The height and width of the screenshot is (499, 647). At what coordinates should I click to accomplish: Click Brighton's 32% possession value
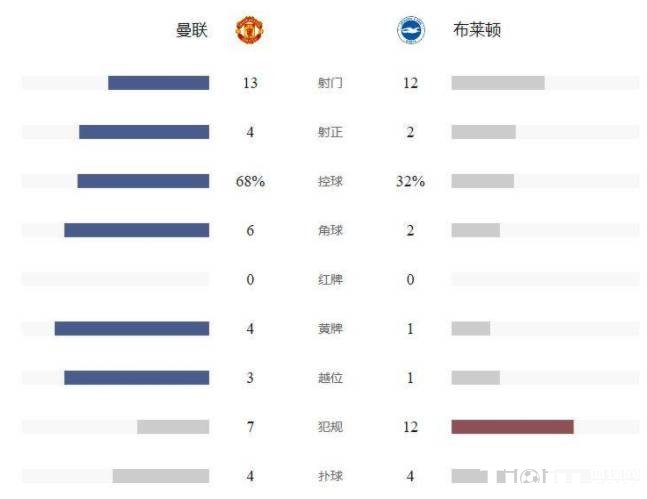(x=410, y=181)
